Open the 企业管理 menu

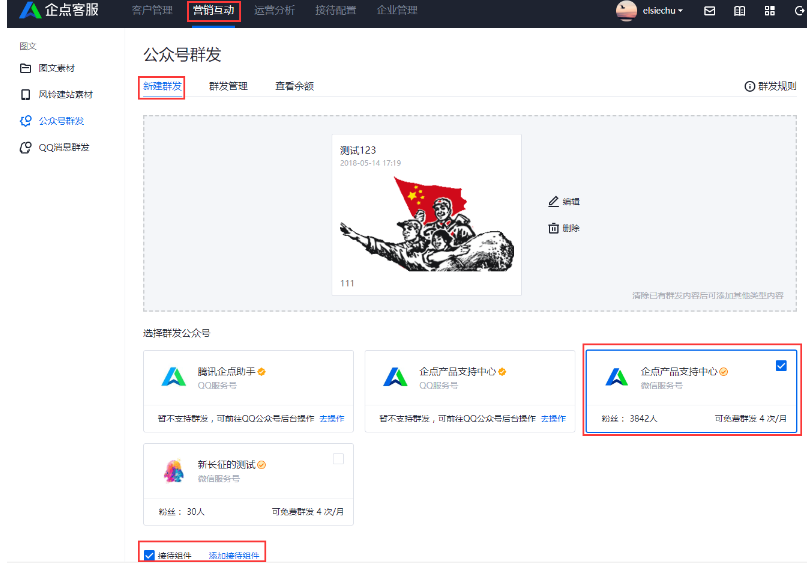[x=397, y=10]
